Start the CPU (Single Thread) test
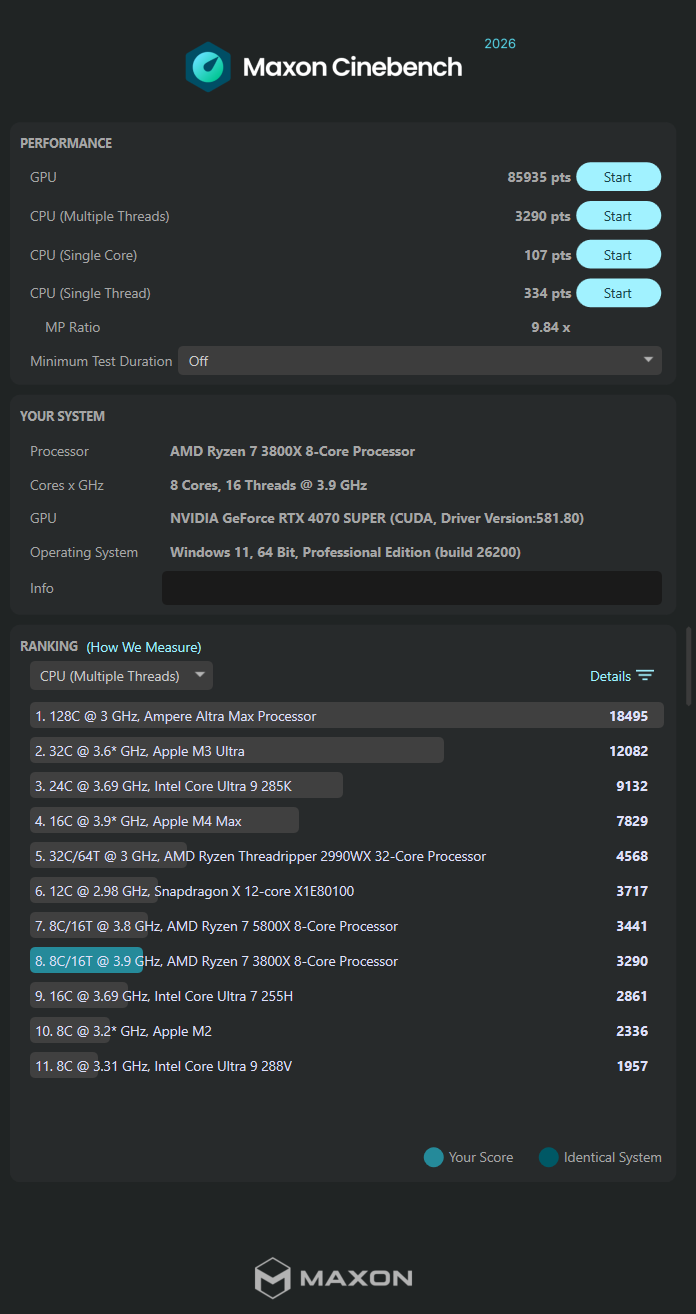 [618, 293]
